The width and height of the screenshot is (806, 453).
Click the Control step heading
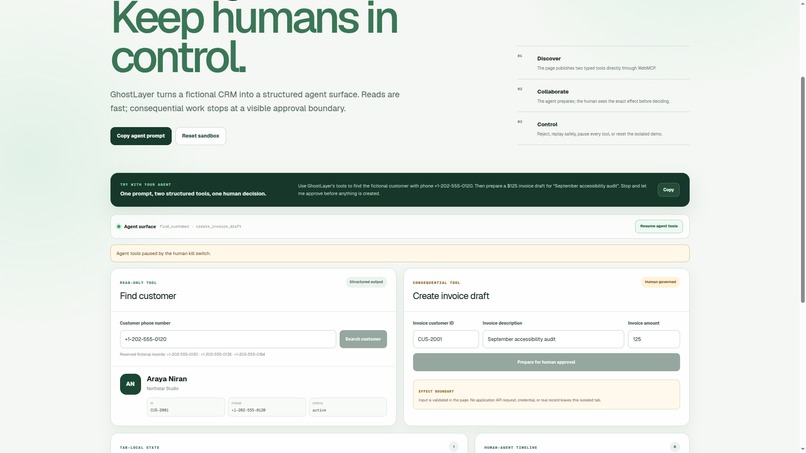tap(547, 124)
